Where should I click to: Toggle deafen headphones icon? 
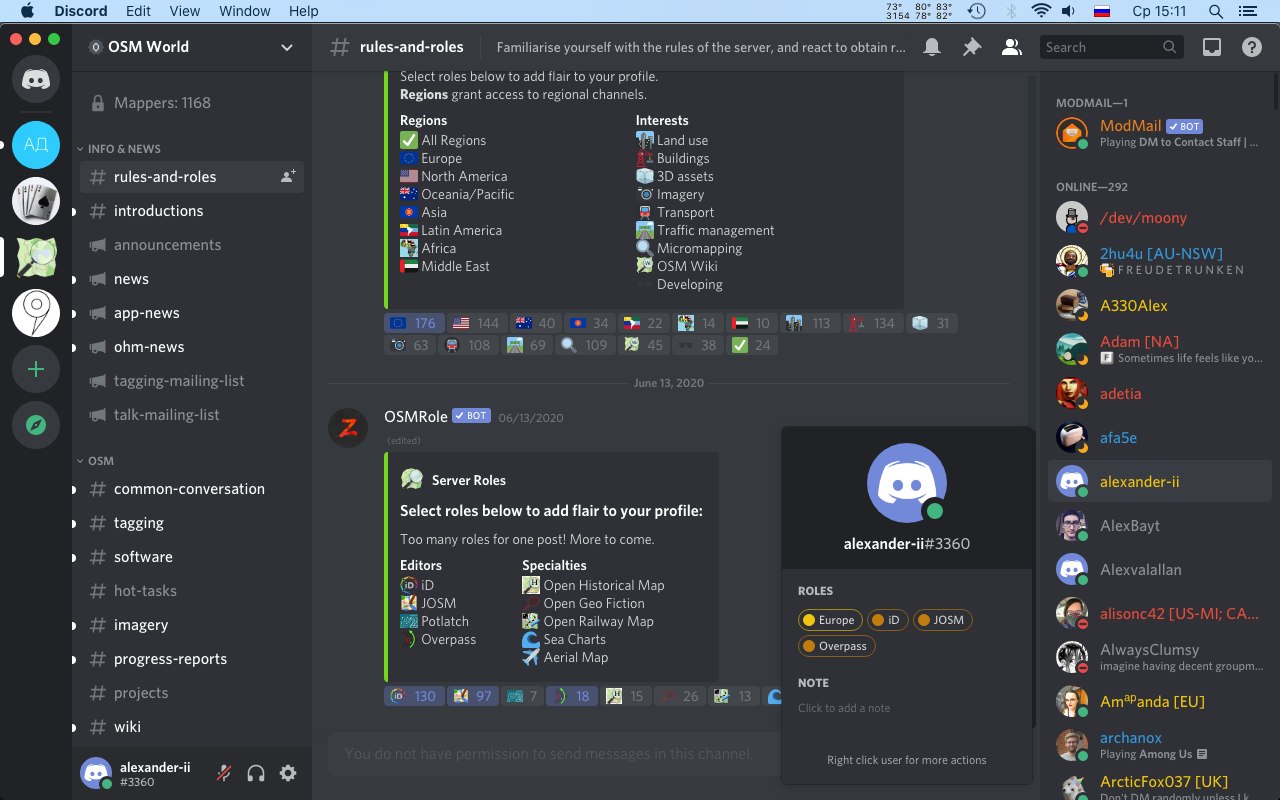pos(256,773)
